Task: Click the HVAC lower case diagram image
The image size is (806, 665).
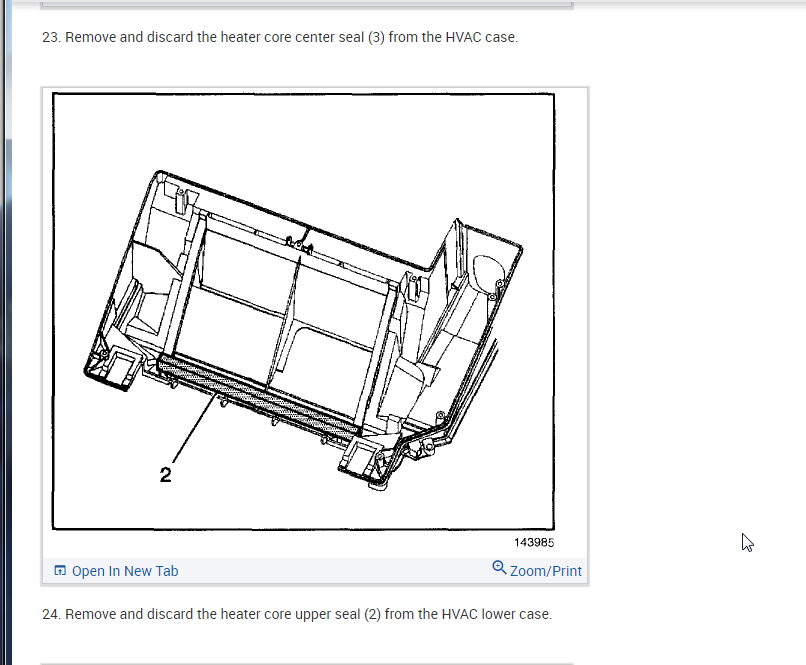Action: click(303, 311)
